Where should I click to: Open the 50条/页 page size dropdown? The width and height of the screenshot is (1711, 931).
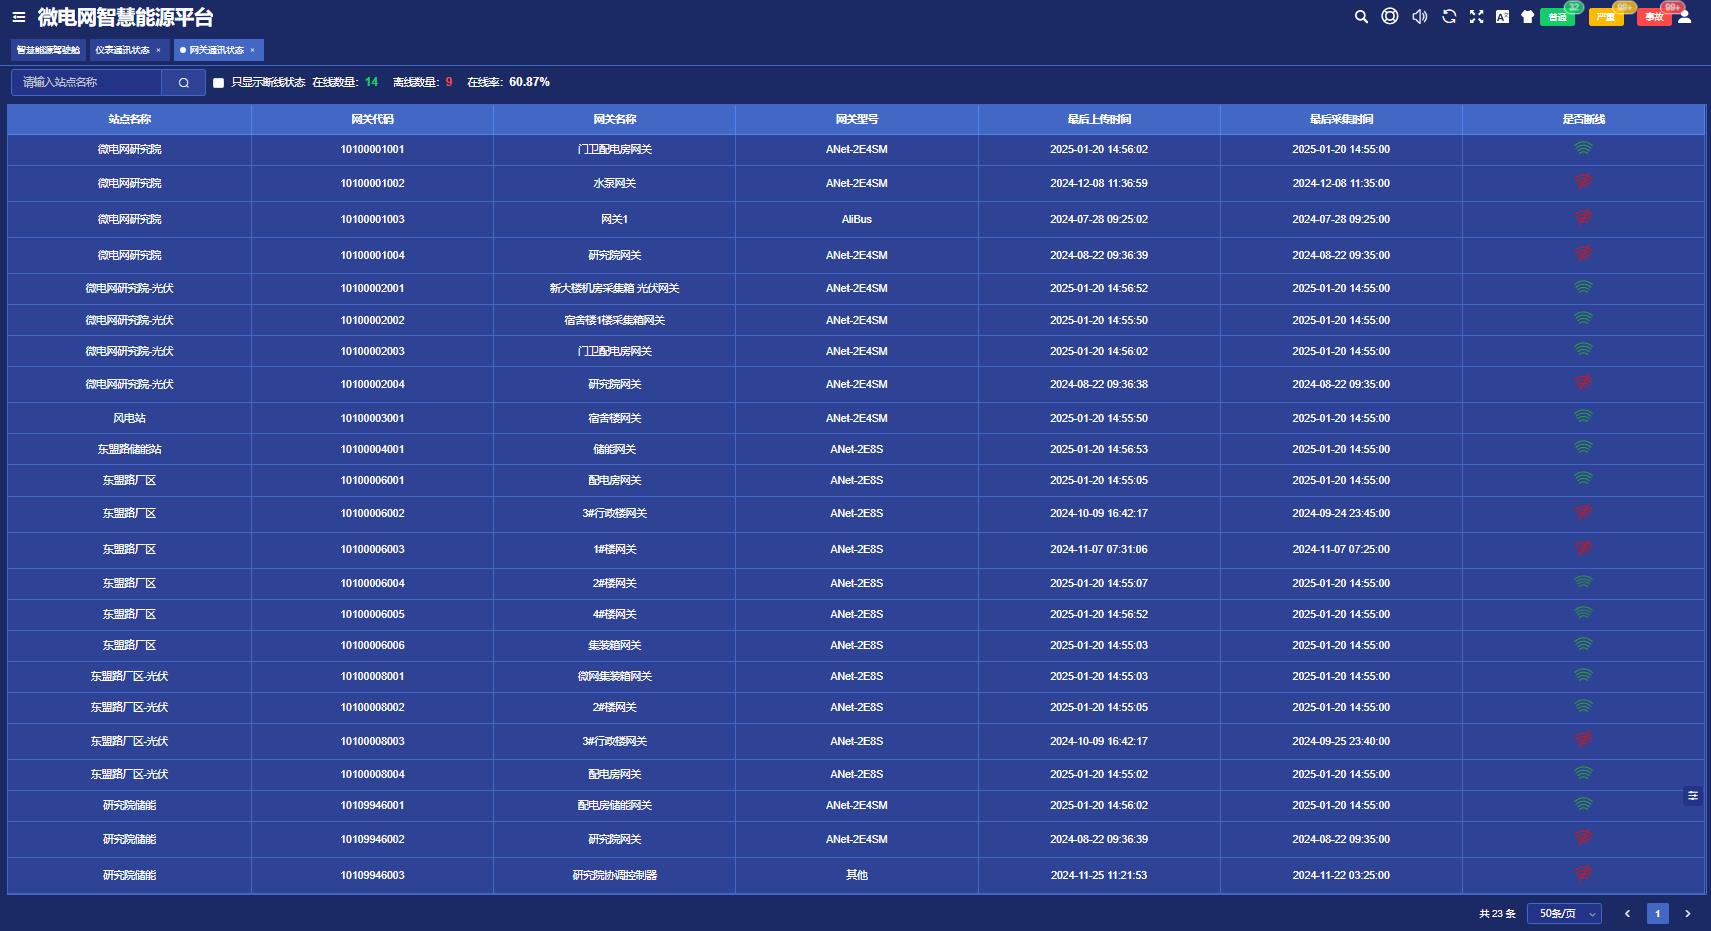(x=1564, y=913)
